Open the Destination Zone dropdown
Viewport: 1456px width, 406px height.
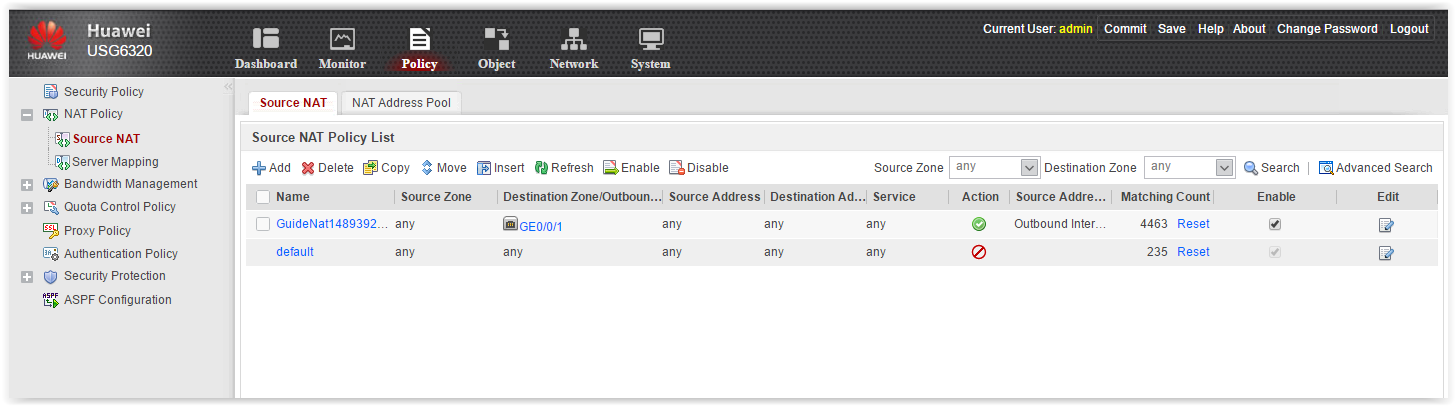[x=1224, y=168]
